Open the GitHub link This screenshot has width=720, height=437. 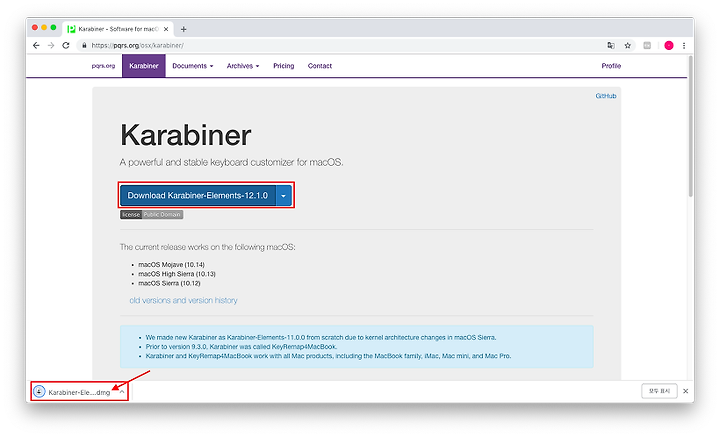606,96
